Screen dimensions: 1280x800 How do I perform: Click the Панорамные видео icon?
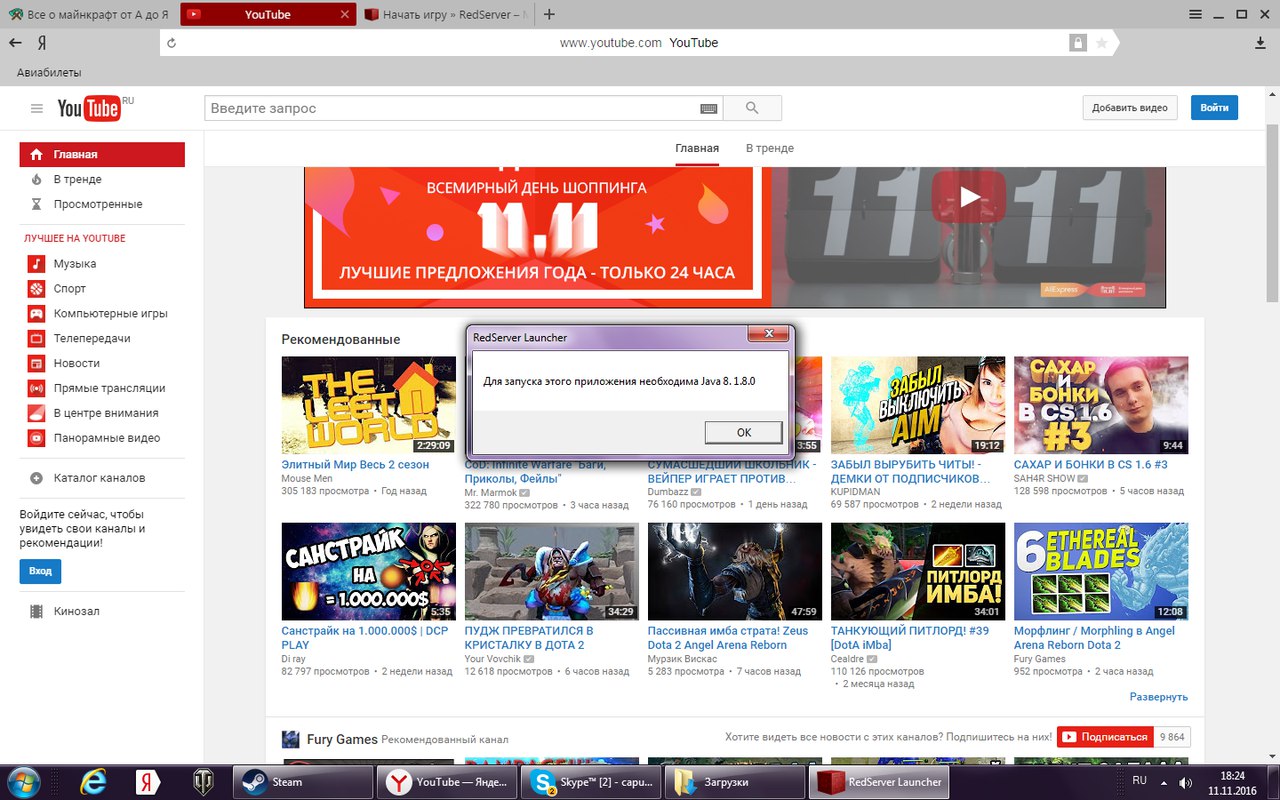pos(36,438)
